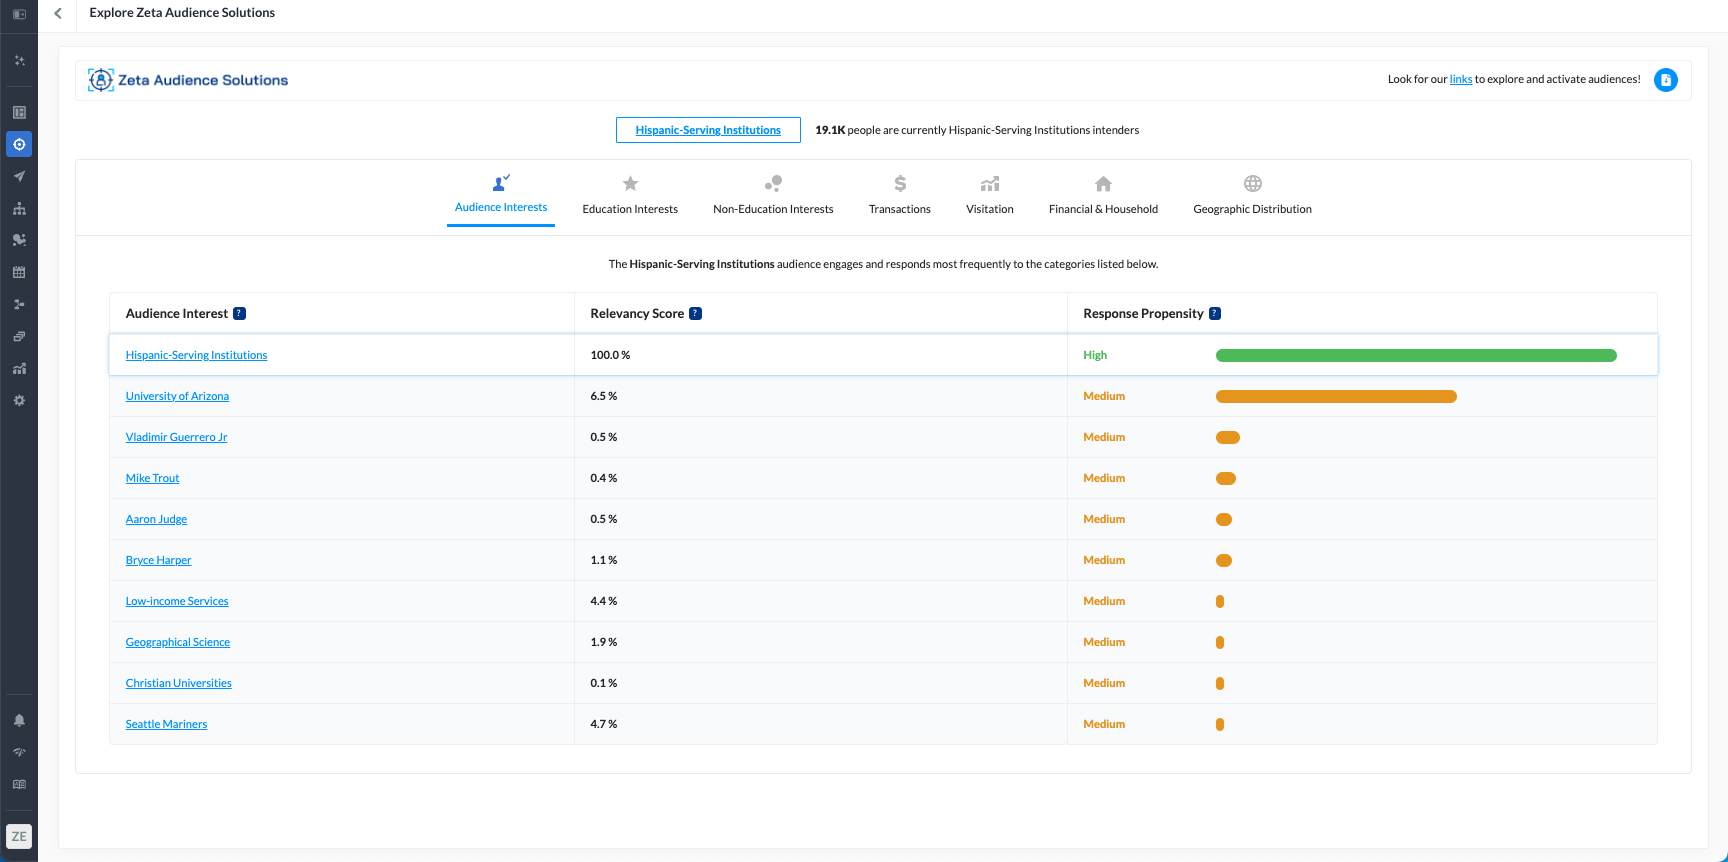Click the notifications bell in sidebar

click(19, 720)
